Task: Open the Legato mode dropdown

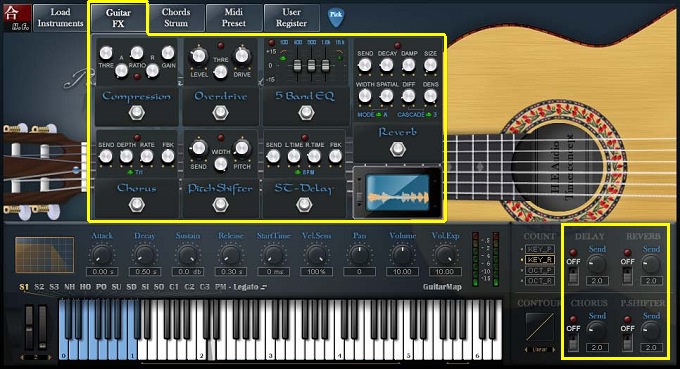Action: click(x=250, y=287)
